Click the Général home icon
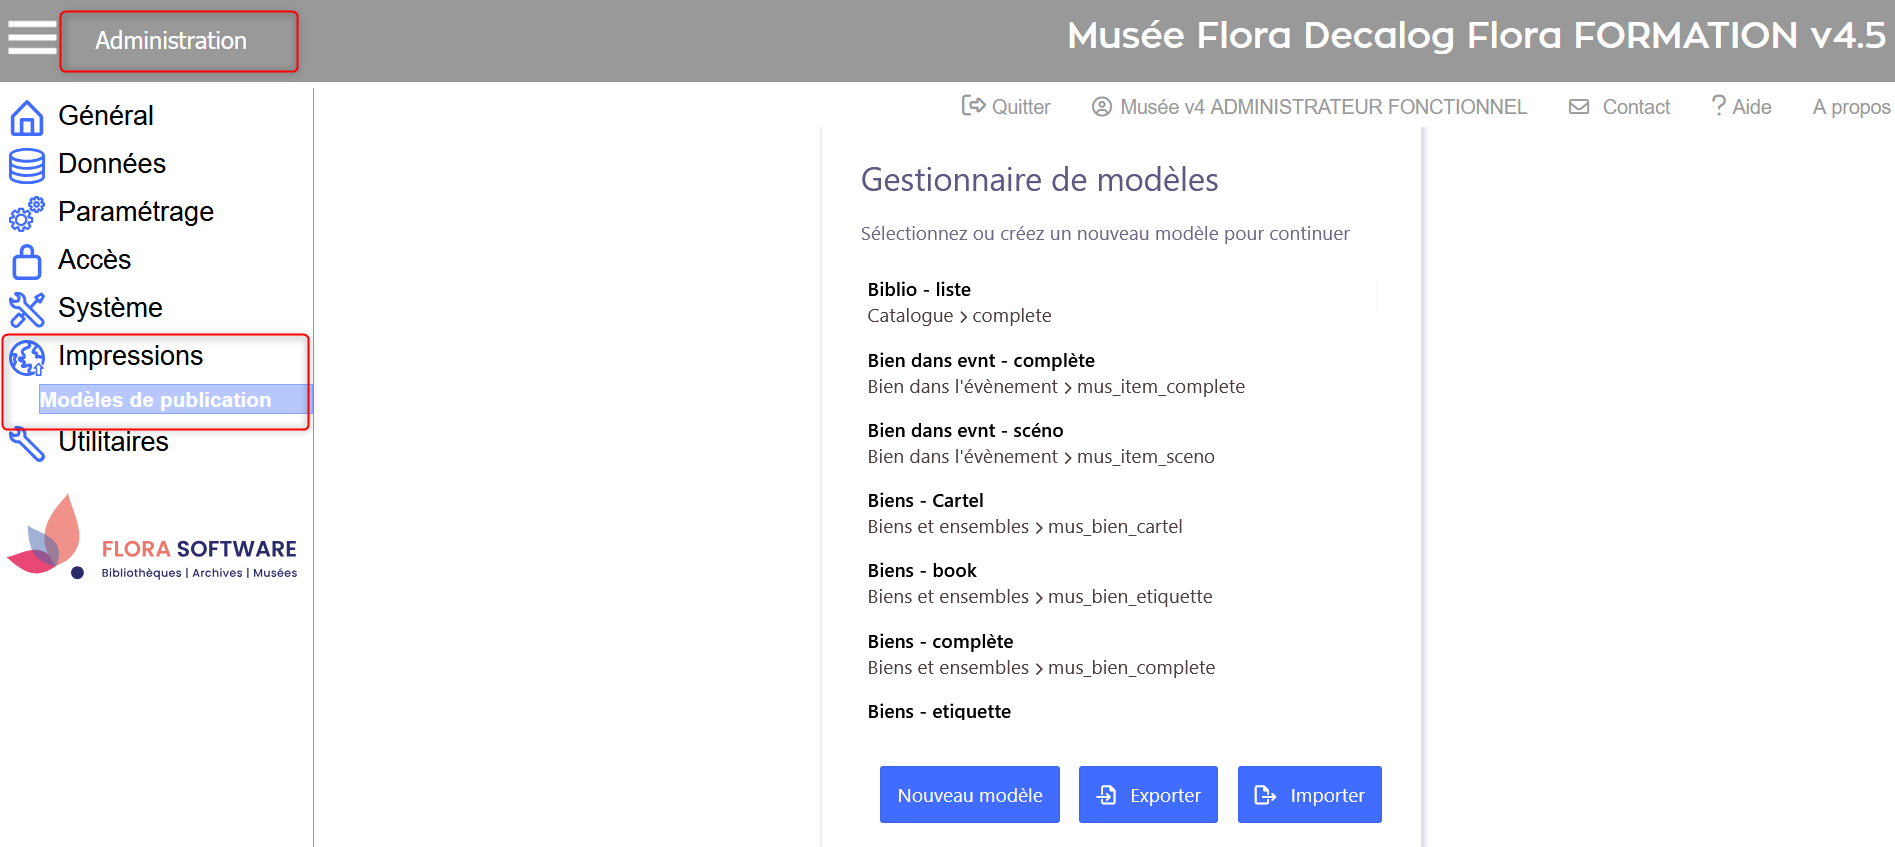Viewport: 1895px width, 847px height. (27, 118)
